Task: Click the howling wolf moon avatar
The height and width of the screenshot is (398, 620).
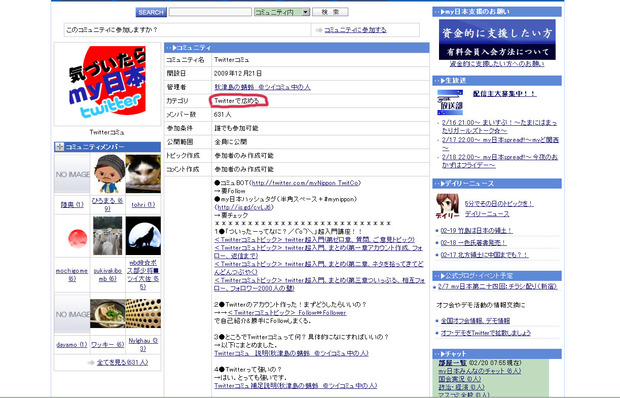Action: tap(143, 236)
